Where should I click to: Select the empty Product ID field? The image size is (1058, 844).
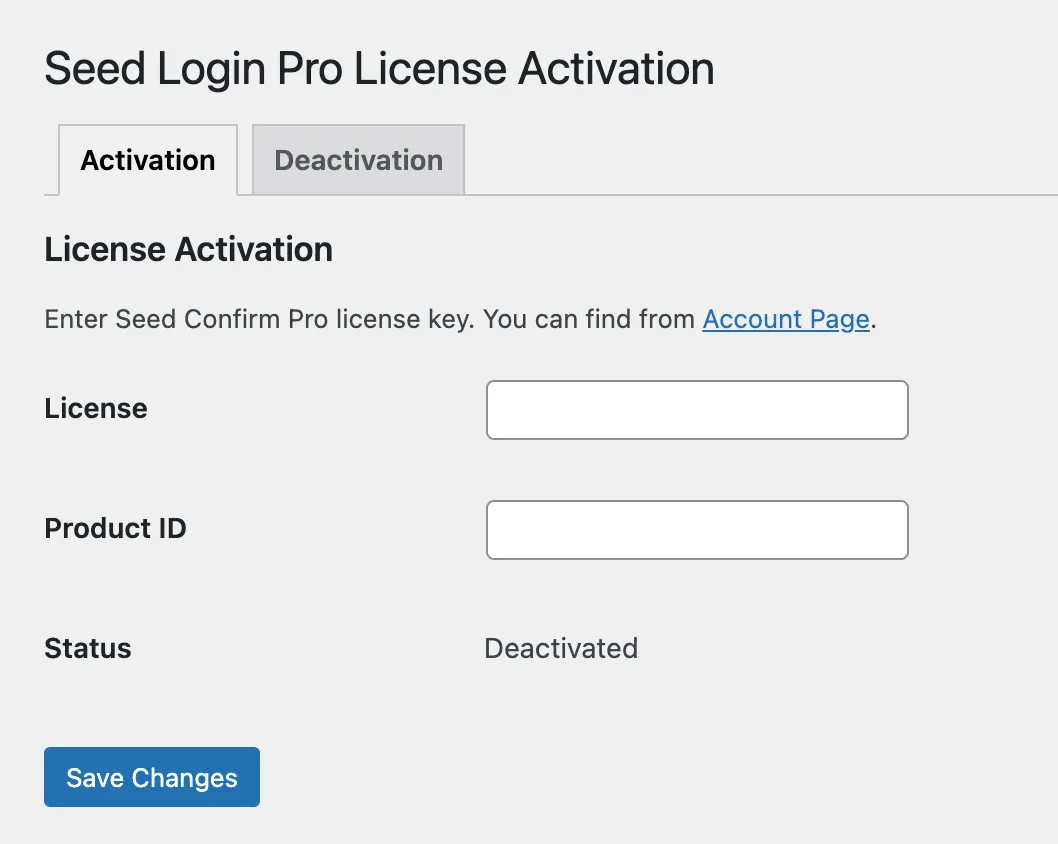[x=697, y=530]
